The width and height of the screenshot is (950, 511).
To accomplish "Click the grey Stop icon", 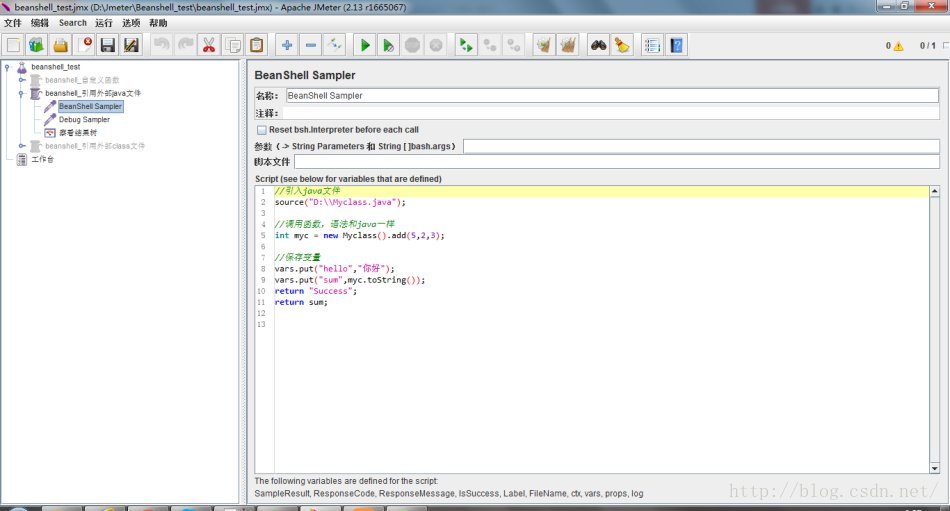I will pos(412,45).
